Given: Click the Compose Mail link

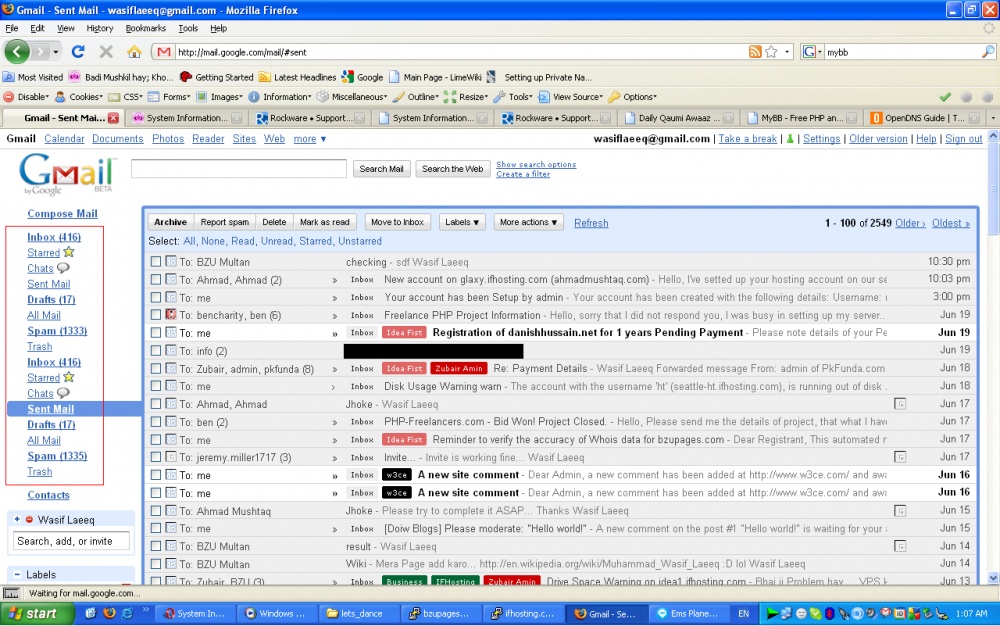Looking at the screenshot, I should [62, 214].
